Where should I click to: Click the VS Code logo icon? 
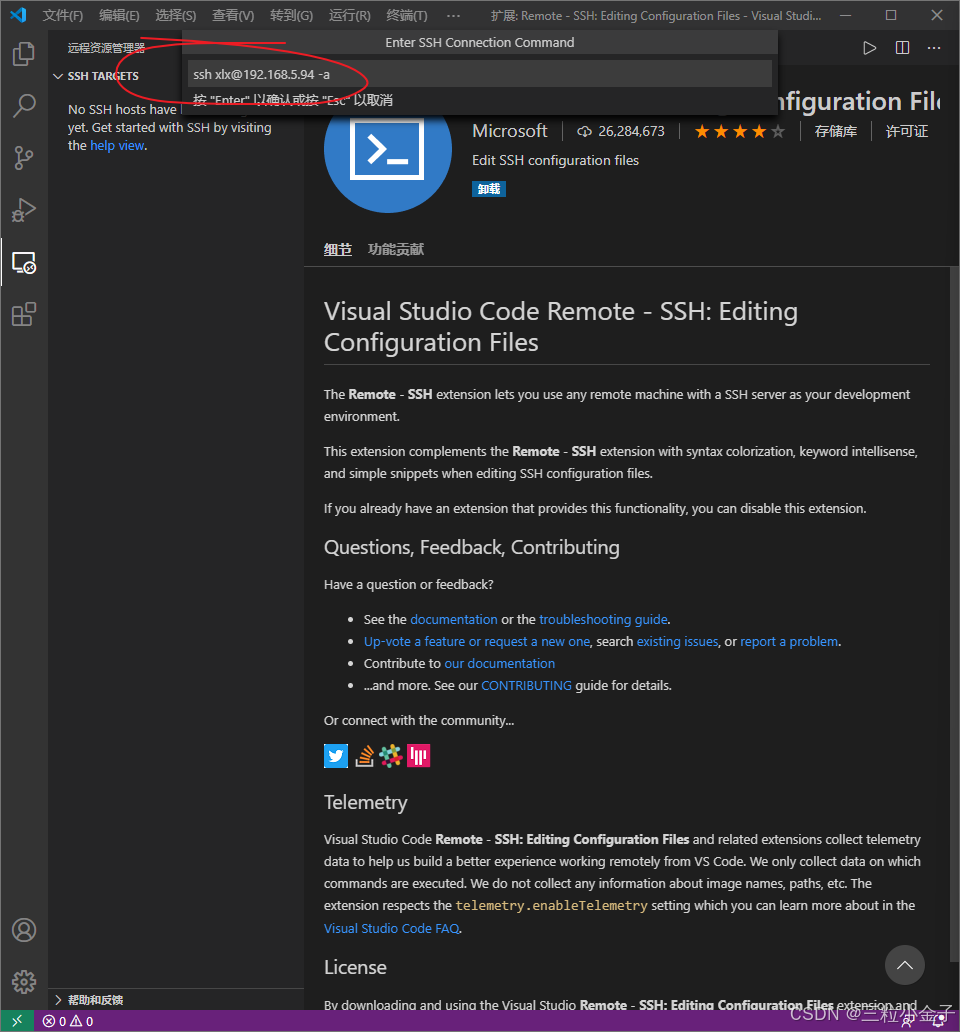point(18,14)
